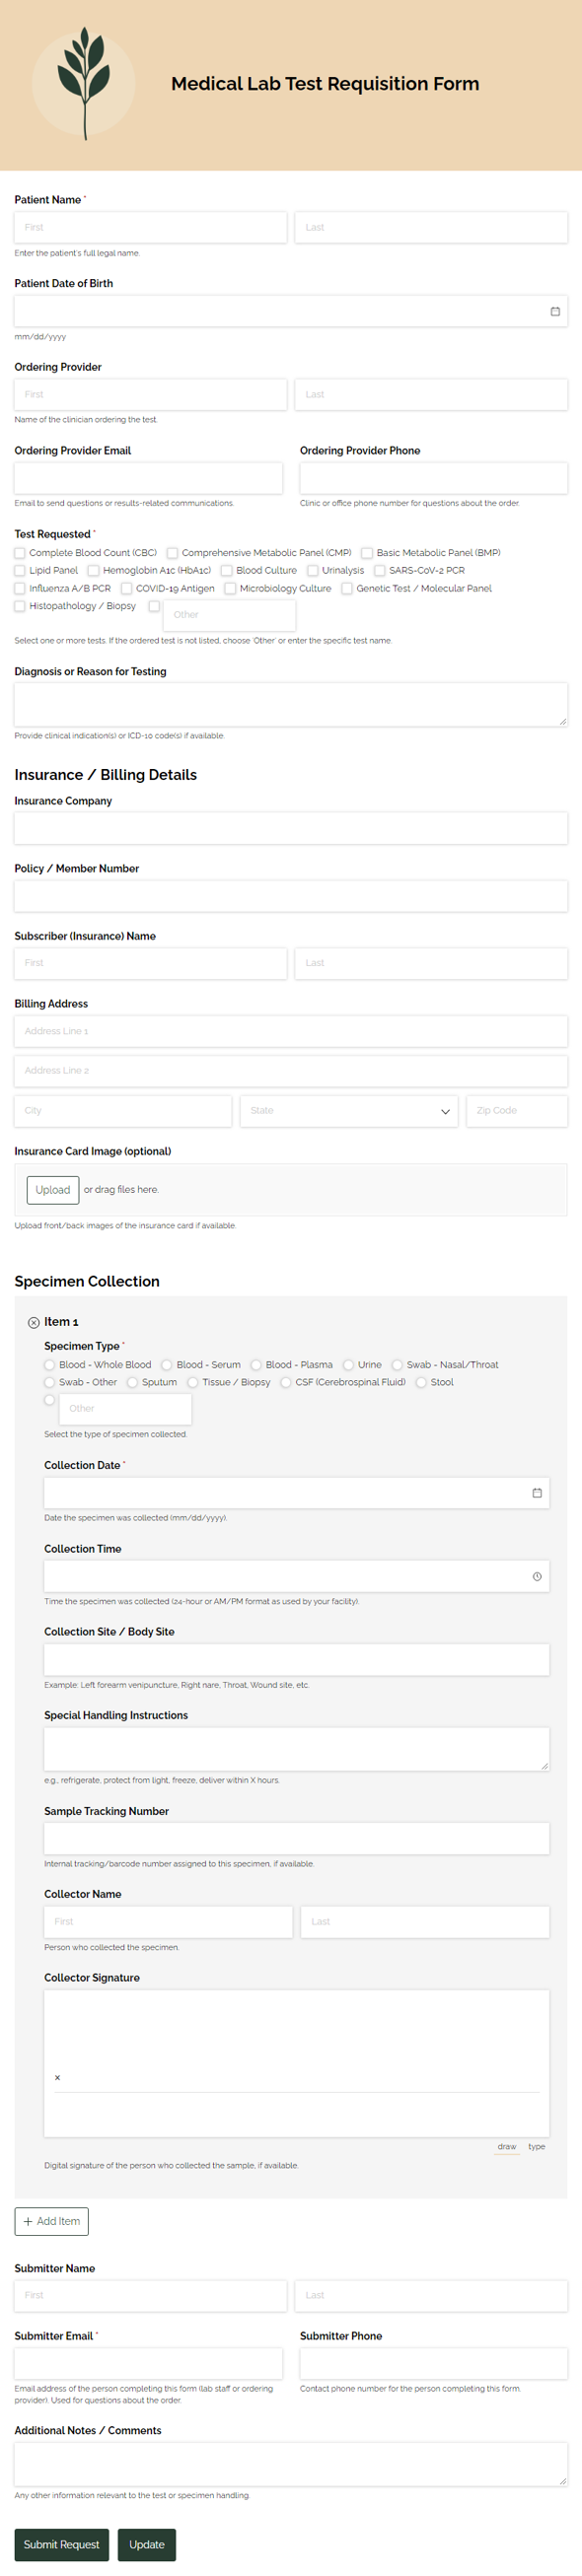The width and height of the screenshot is (582, 2576).
Task: Click the Collector Name First field
Action: pyautogui.click(x=168, y=1922)
